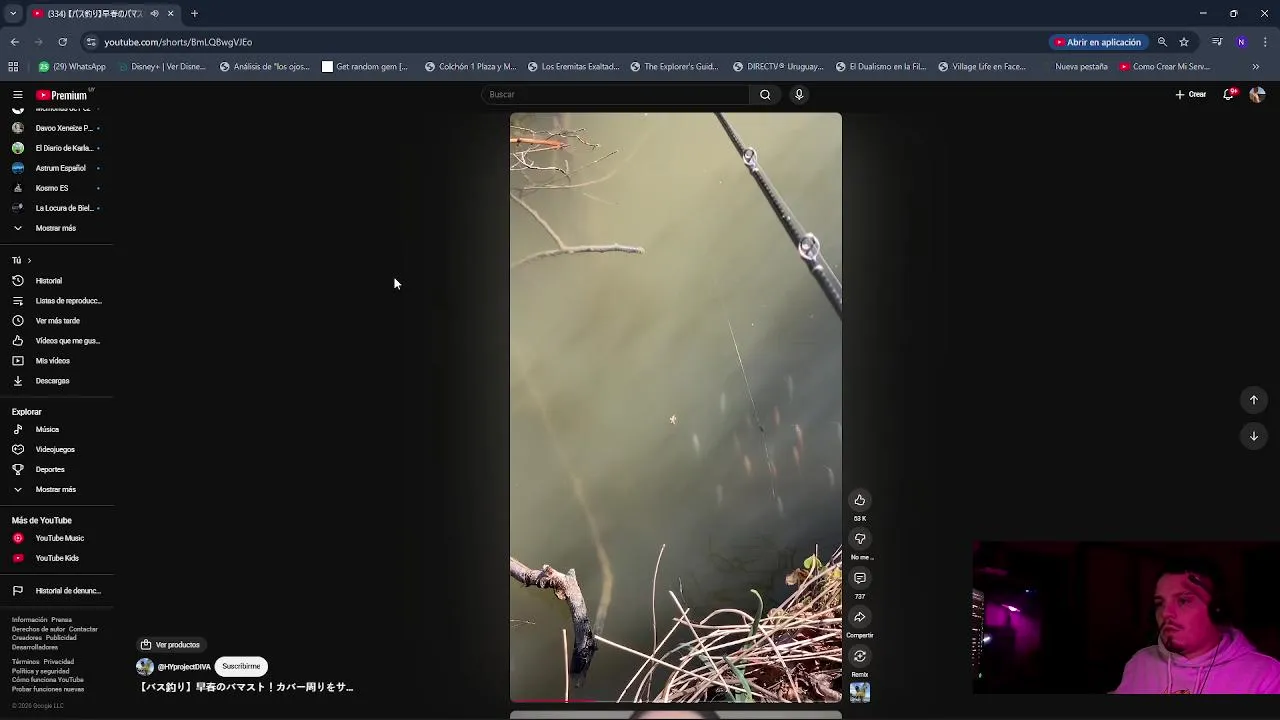Open a new browser tab
Image resolution: width=1280 pixels, height=720 pixels.
(194, 14)
